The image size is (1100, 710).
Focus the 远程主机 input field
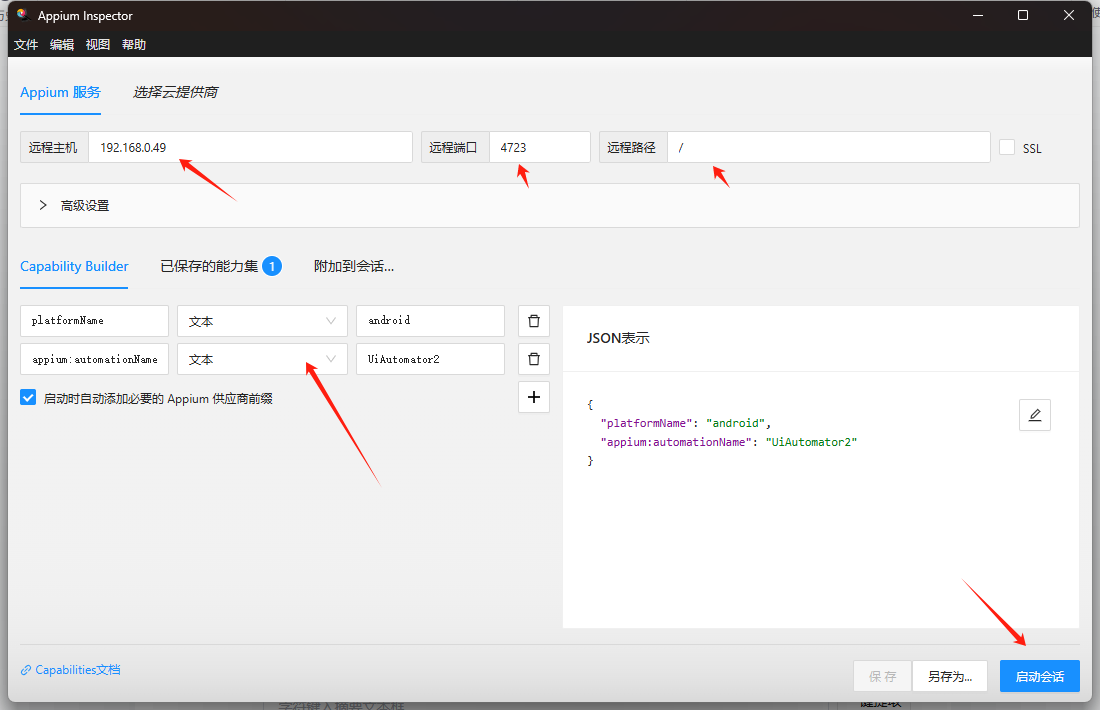[x=250, y=147]
